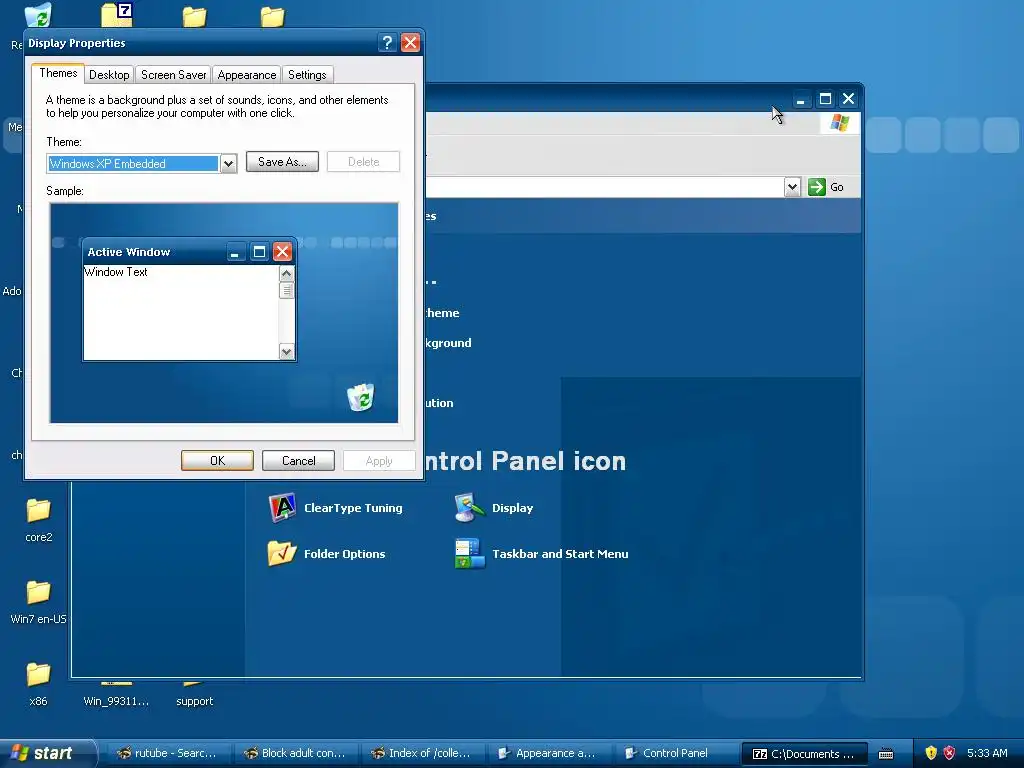This screenshot has width=1024, height=768.
Task: Select the x86 folder on the desktop
Action: [x=39, y=684]
